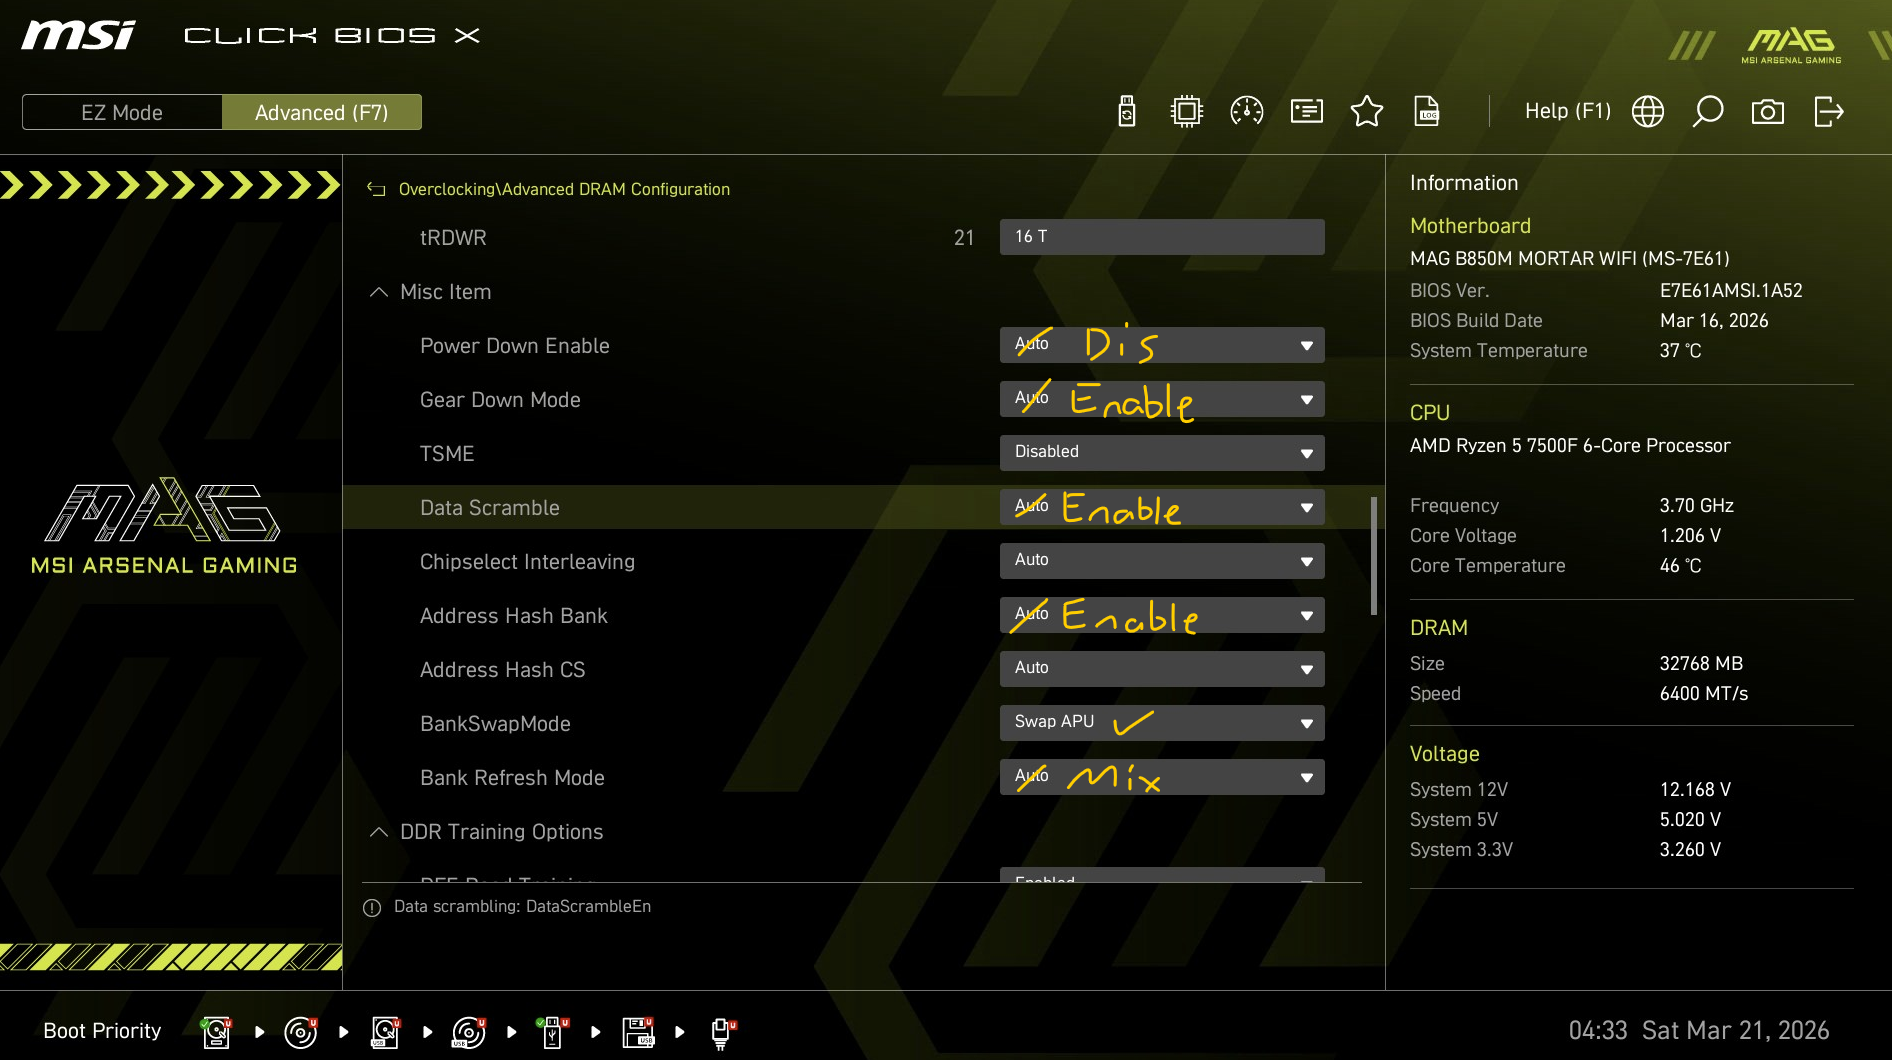Open the CPU chip settings icon
Image resolution: width=1892 pixels, height=1060 pixels.
click(1187, 111)
